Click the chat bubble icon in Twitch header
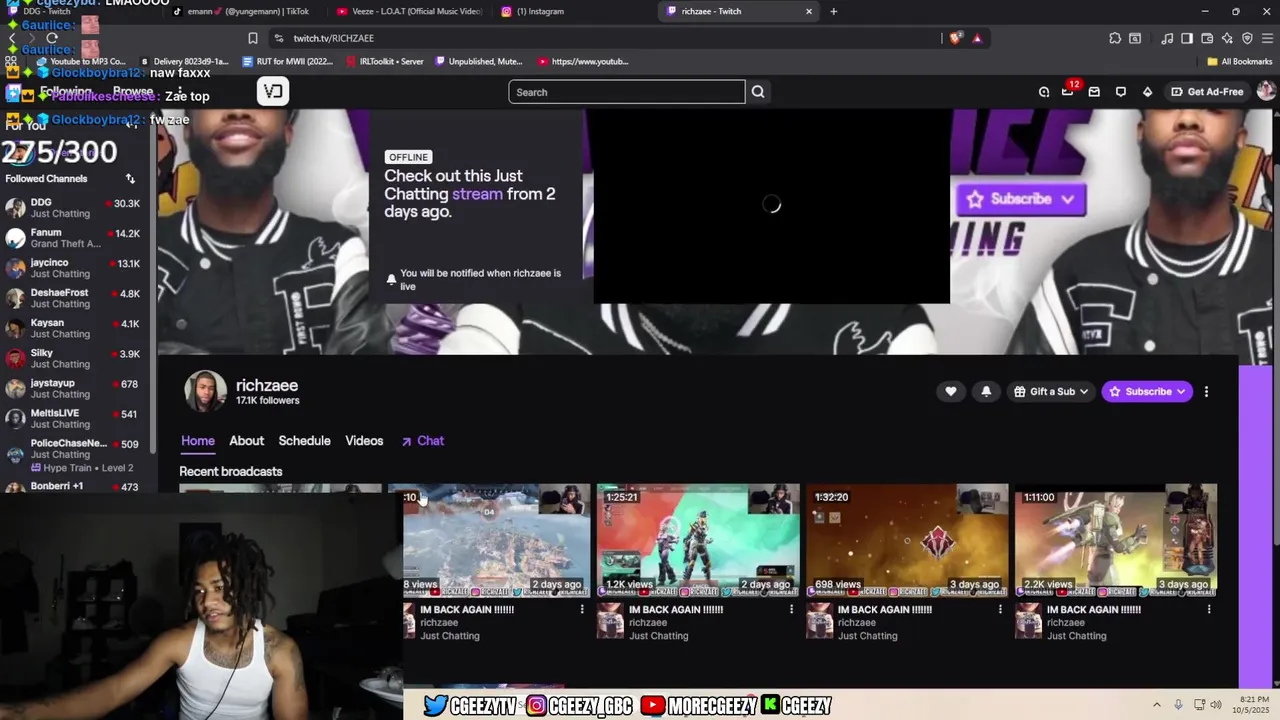The width and height of the screenshot is (1280, 720). tap(1121, 92)
